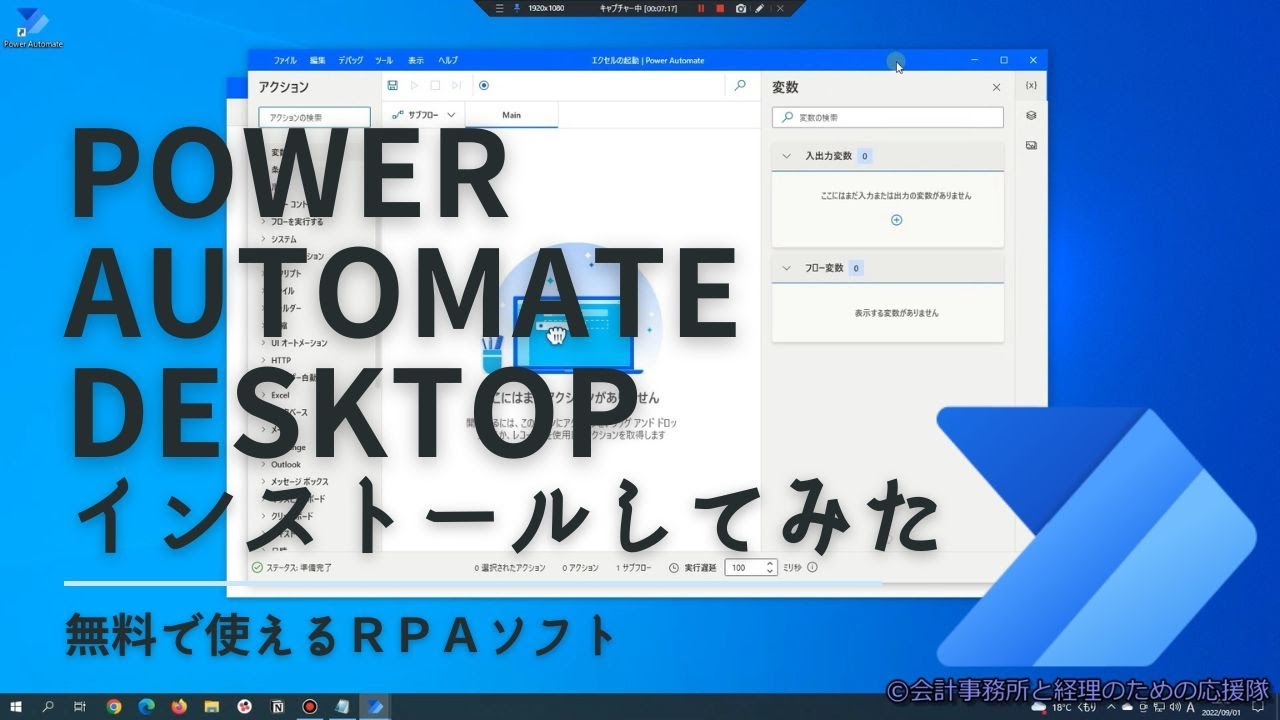Open the 編集 menu
This screenshot has width=1280, height=720.
(318, 60)
